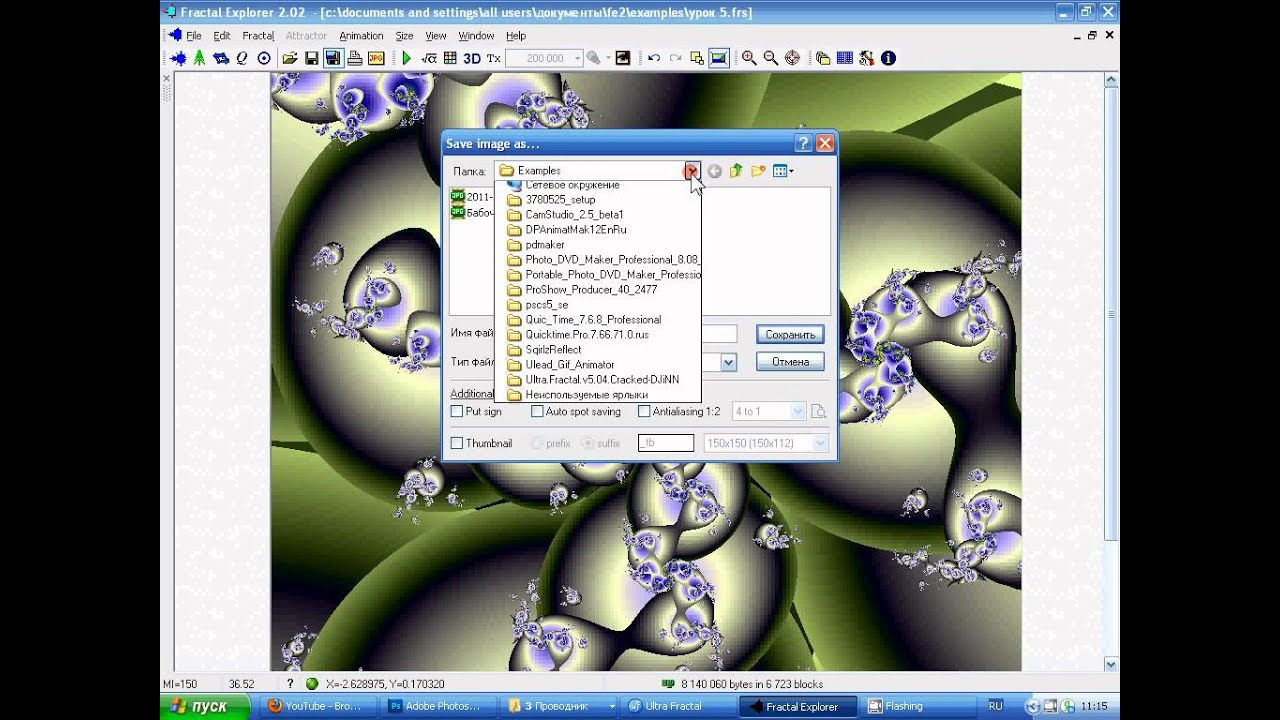Open the square-root formula icon
1280x720 pixels.
428,58
